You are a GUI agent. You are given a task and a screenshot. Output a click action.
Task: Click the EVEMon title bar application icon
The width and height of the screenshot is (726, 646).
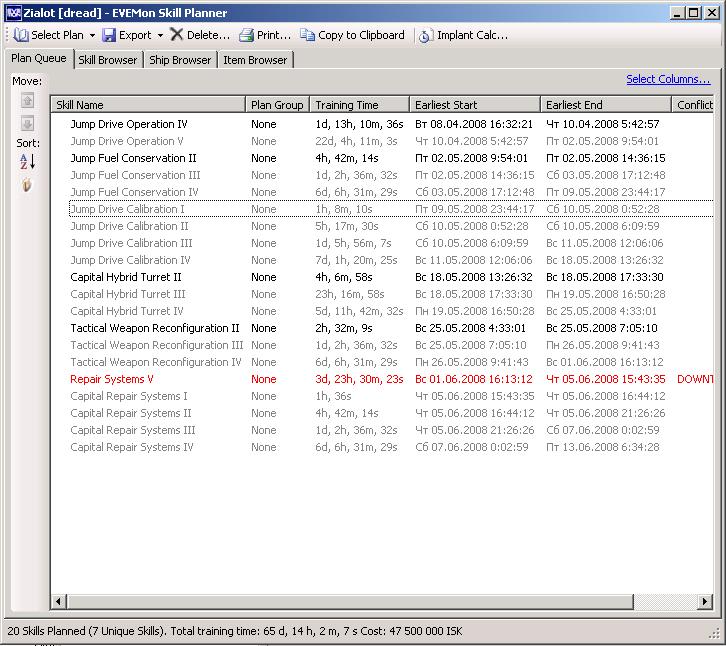click(13, 13)
